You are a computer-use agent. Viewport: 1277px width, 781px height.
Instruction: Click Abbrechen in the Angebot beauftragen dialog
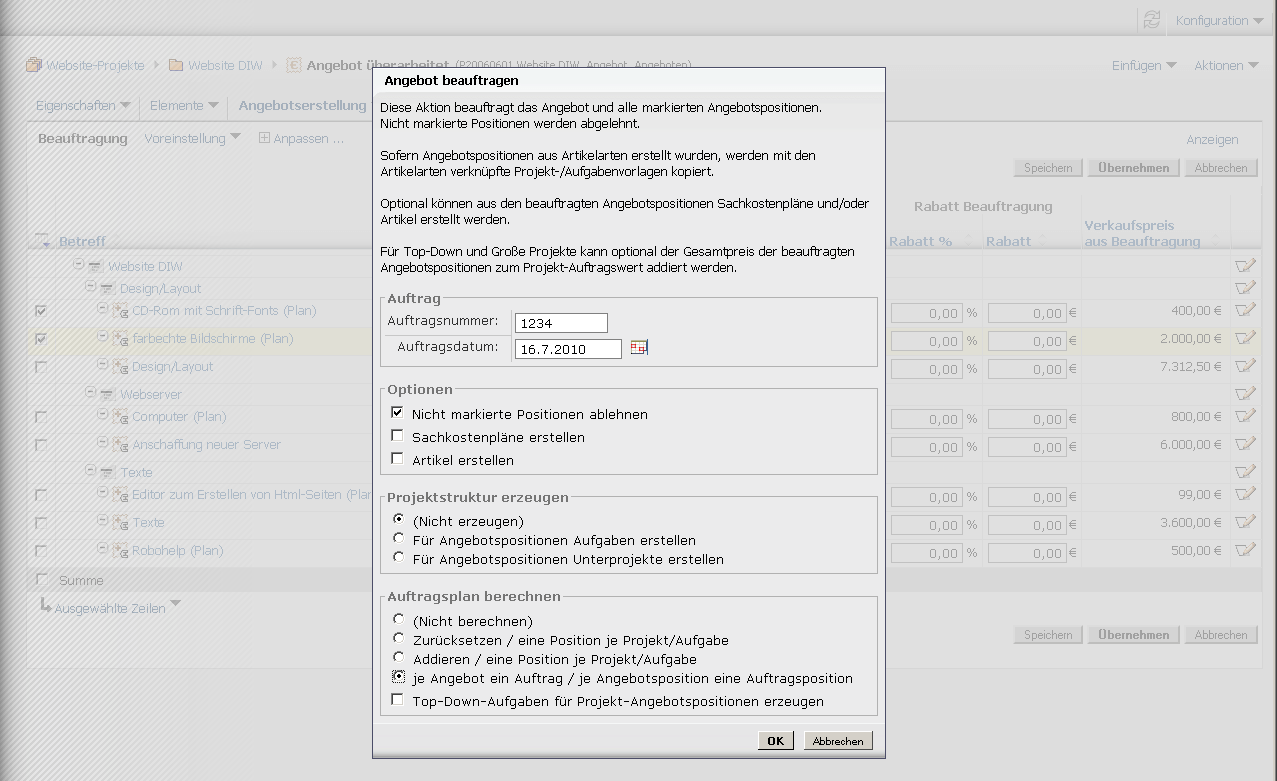tap(838, 741)
